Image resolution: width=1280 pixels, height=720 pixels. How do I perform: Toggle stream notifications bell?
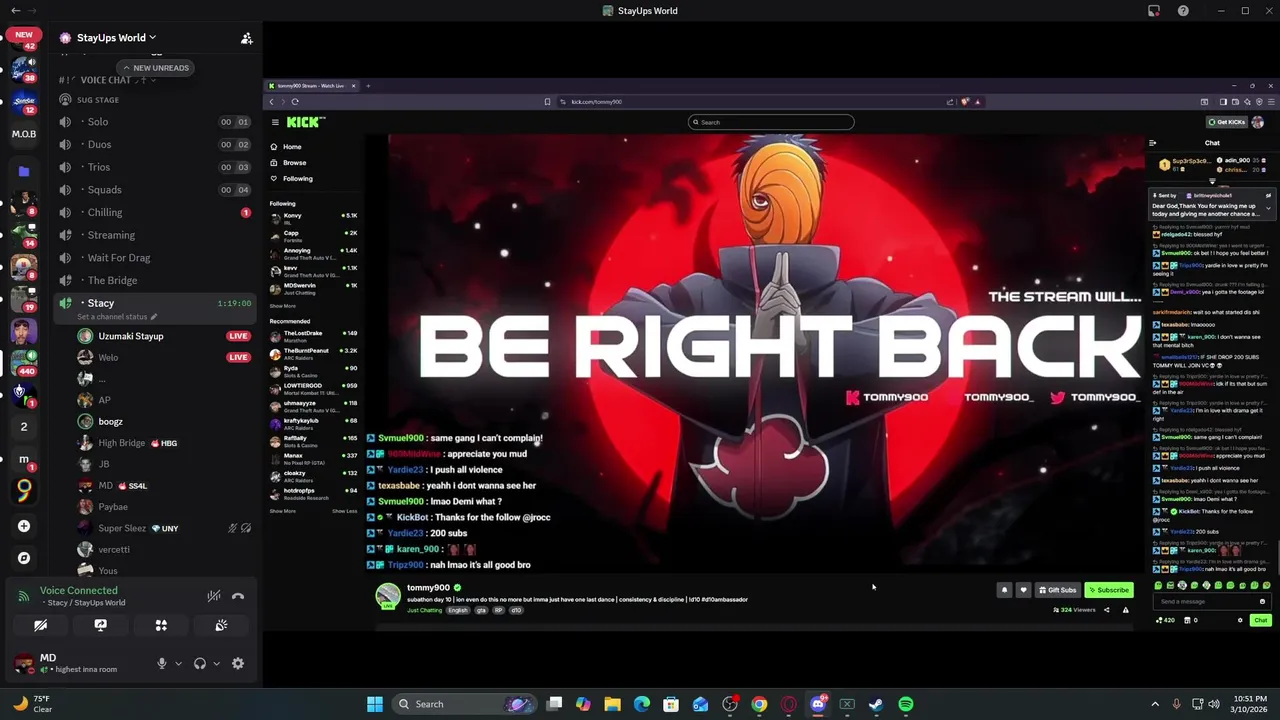1004,590
